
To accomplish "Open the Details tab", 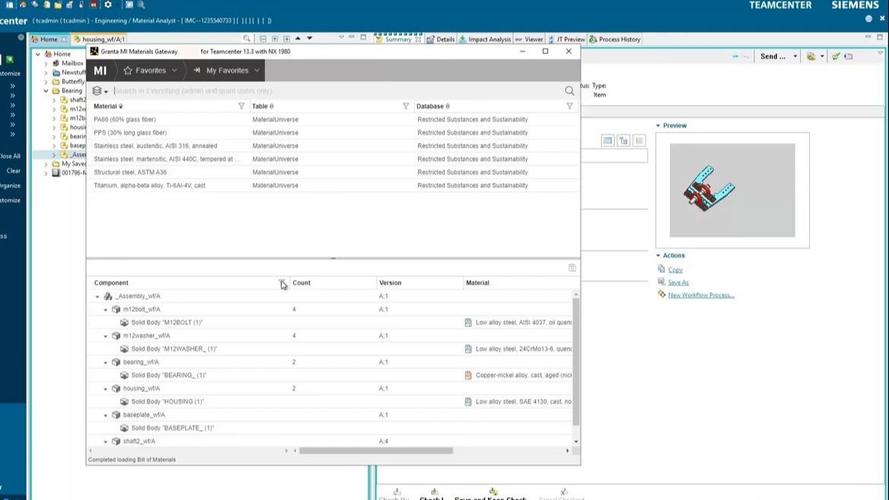I will point(441,39).
